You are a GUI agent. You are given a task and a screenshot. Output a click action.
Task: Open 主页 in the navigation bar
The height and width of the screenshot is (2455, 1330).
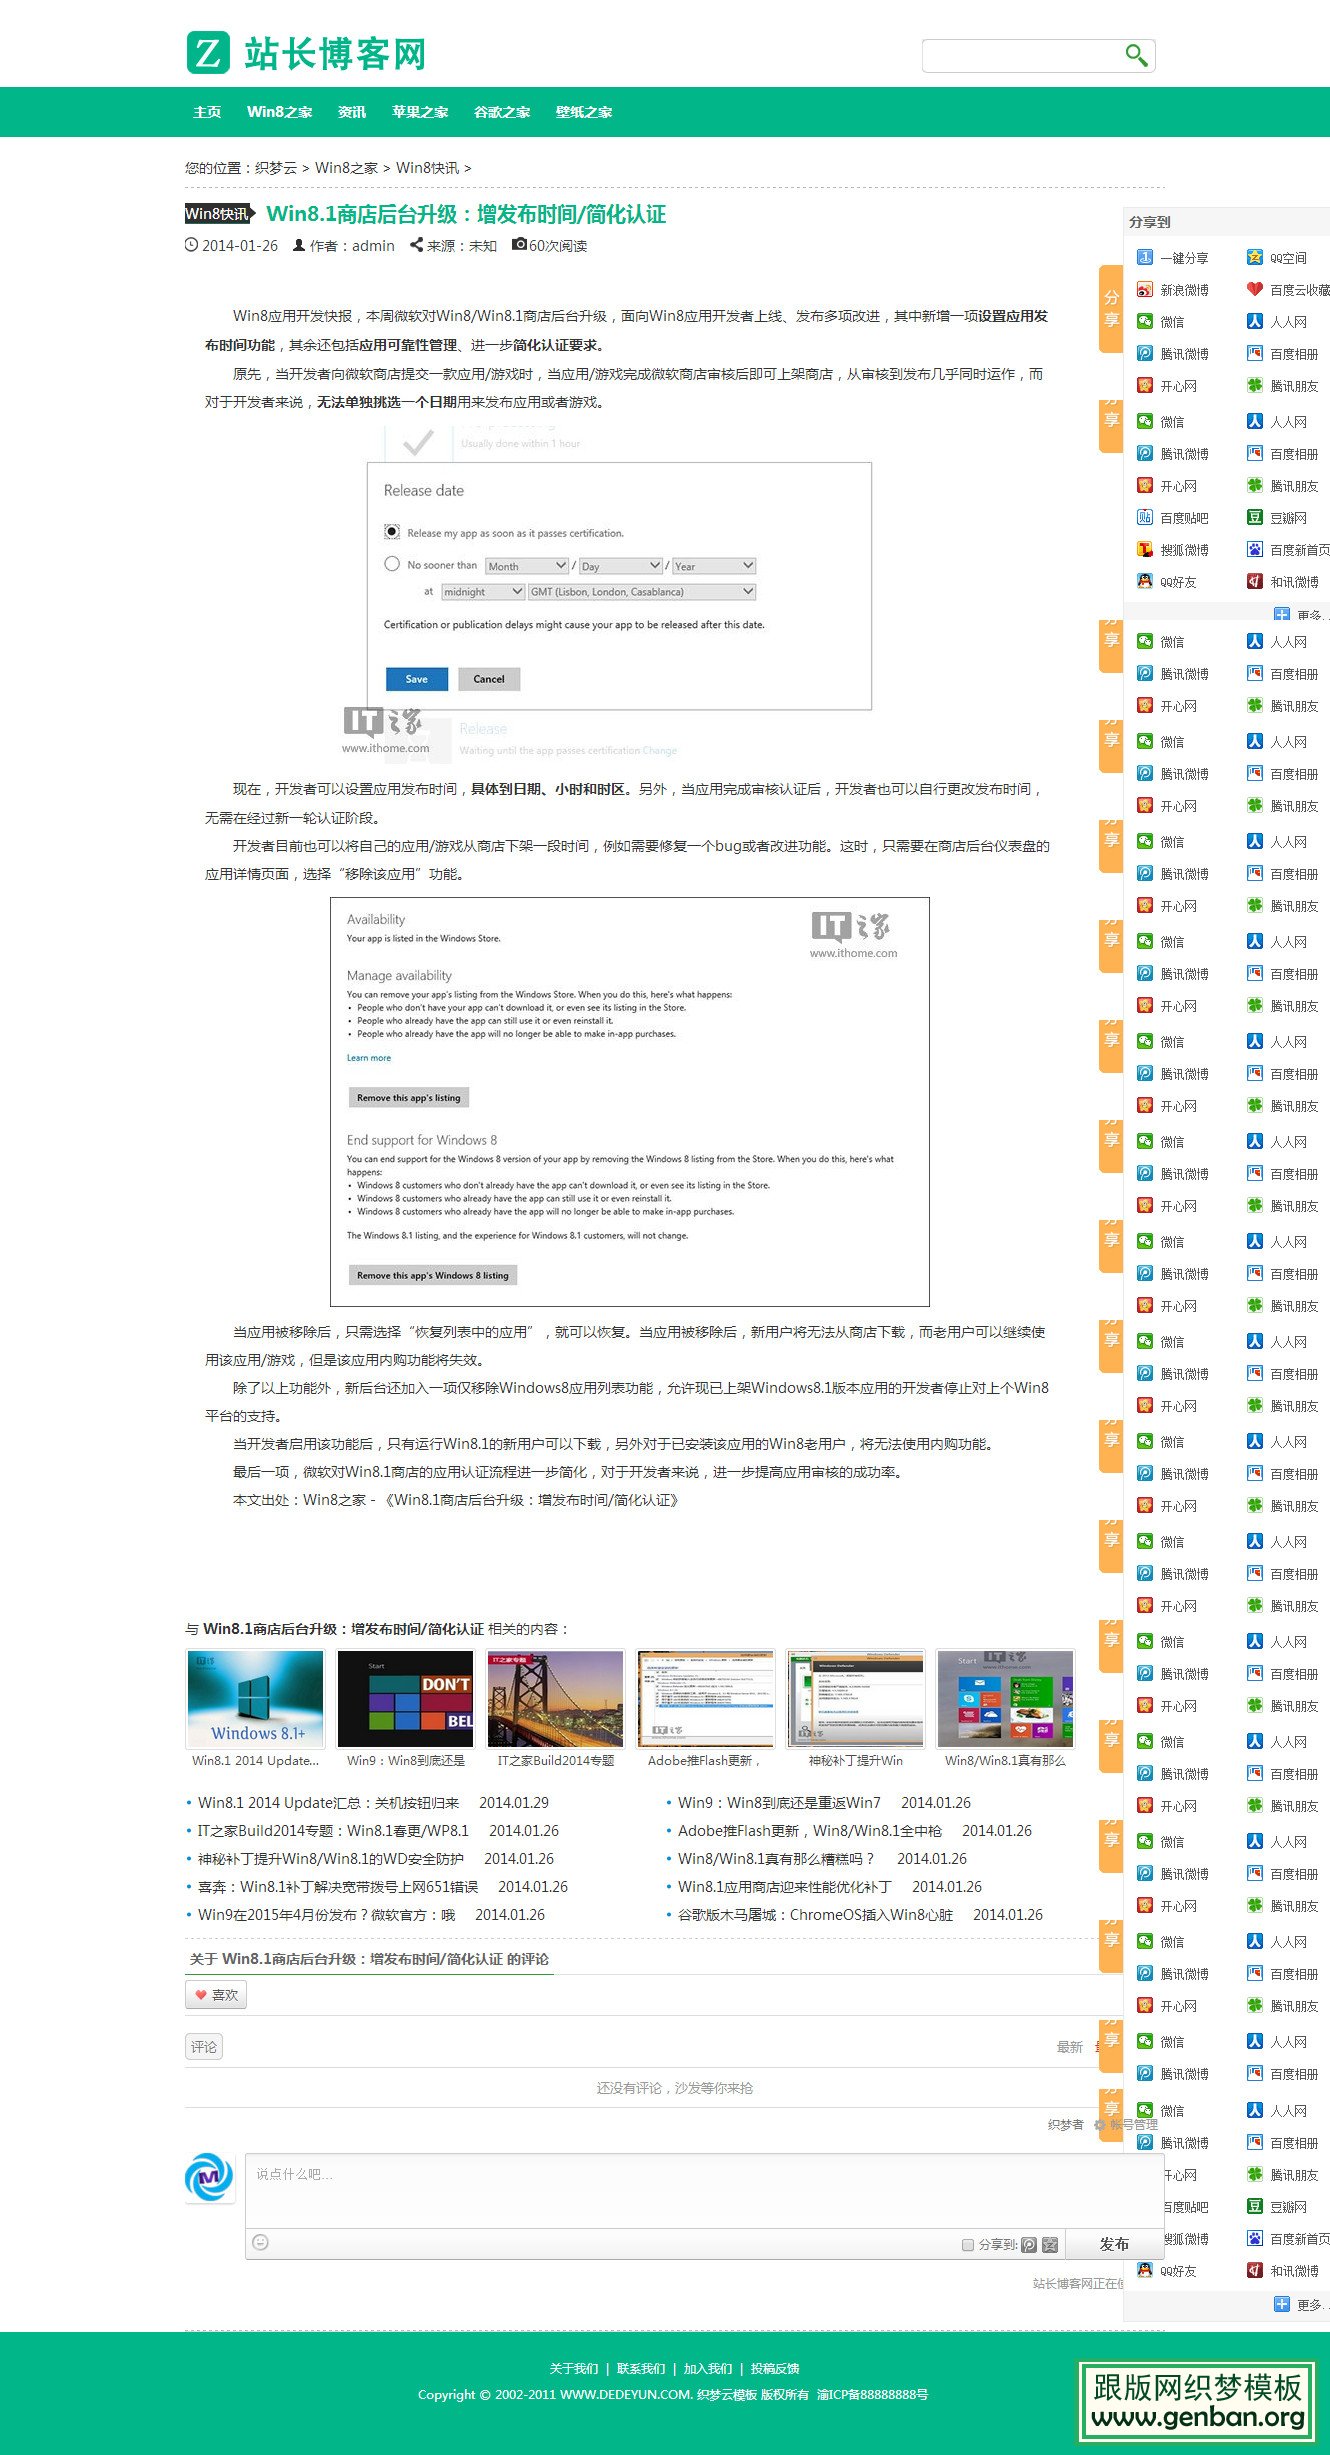coord(207,112)
